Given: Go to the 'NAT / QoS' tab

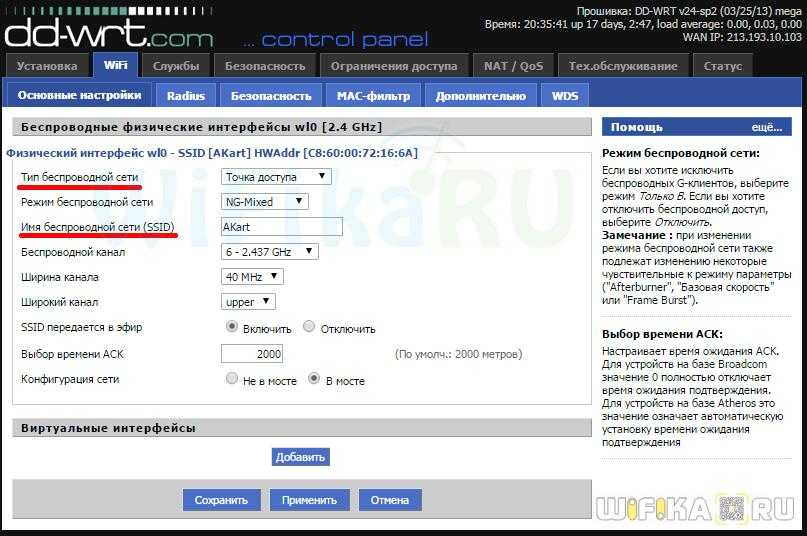Looking at the screenshot, I should click(x=513, y=66).
